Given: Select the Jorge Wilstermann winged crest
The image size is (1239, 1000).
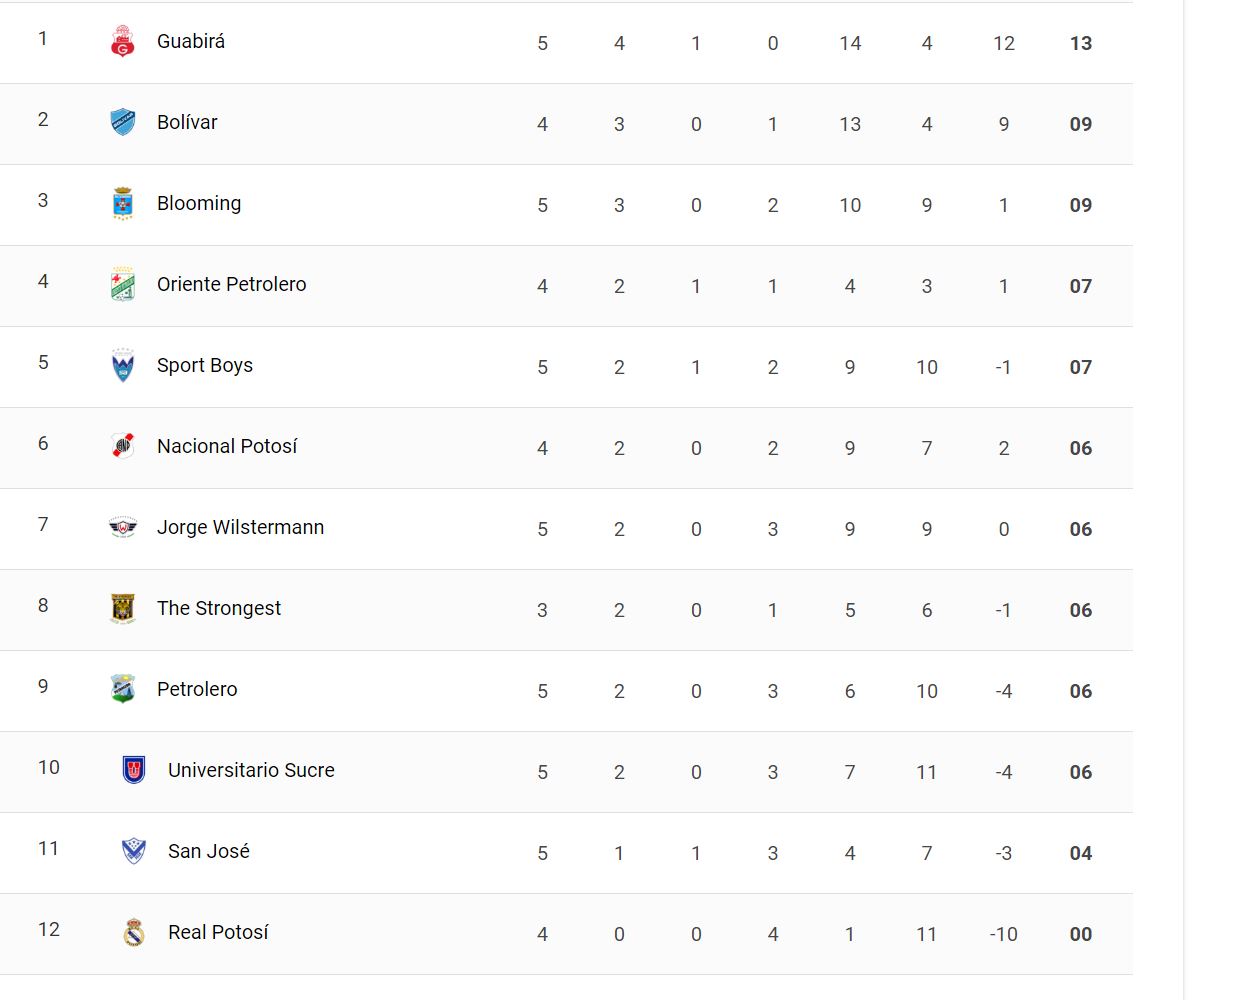Looking at the screenshot, I should coord(122,527).
